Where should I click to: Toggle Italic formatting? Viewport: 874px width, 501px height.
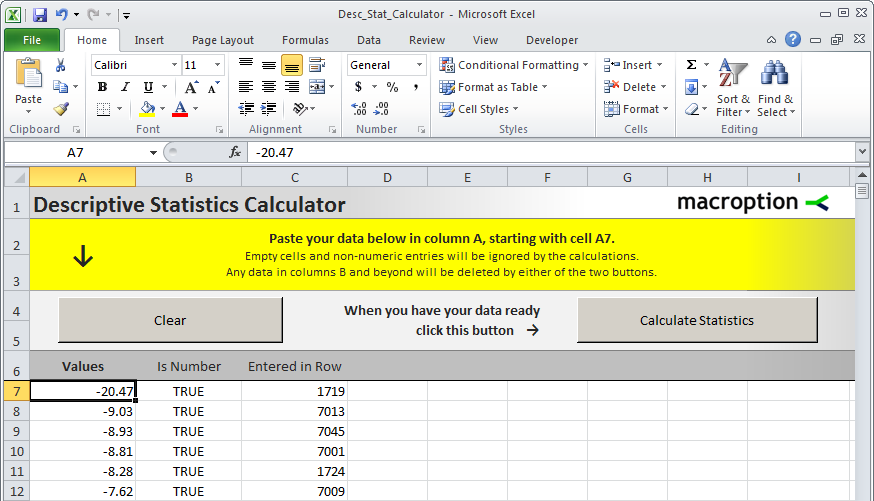pos(125,87)
